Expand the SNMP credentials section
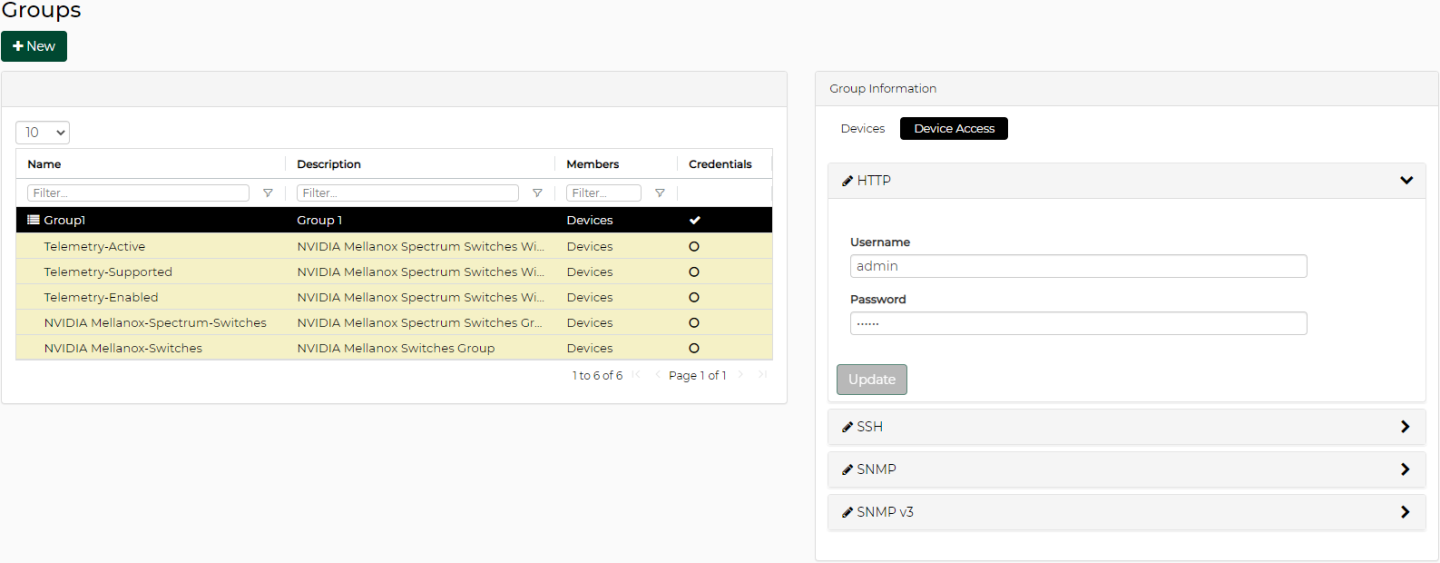 [x=1405, y=469]
